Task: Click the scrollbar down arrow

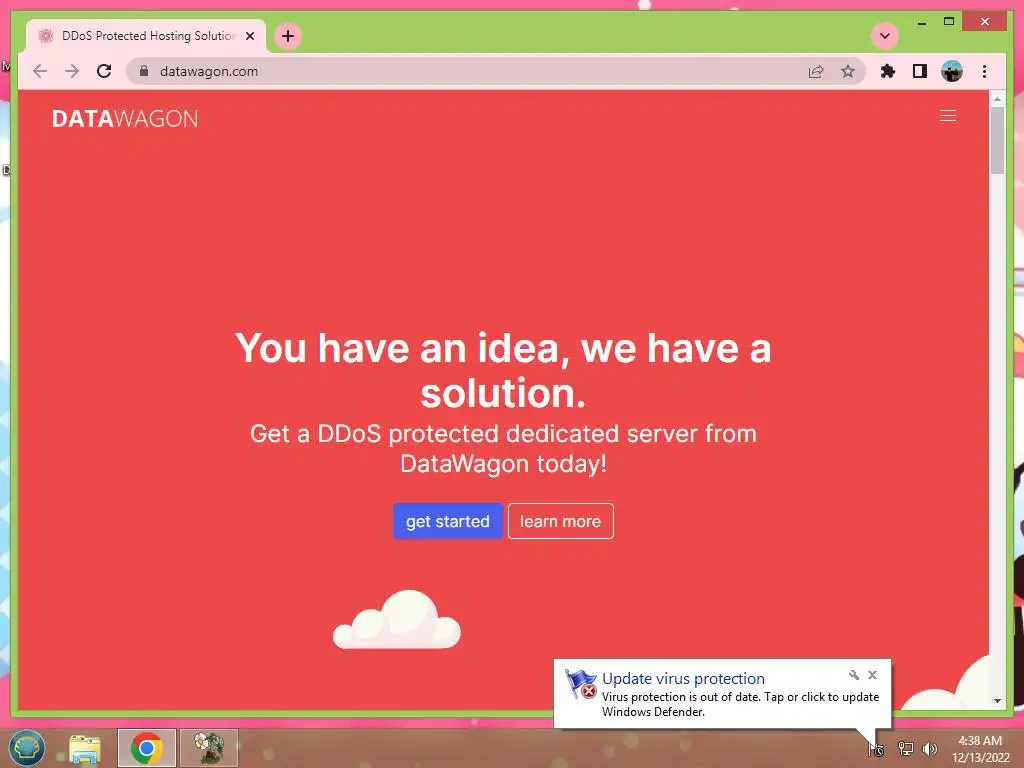Action: 997,701
